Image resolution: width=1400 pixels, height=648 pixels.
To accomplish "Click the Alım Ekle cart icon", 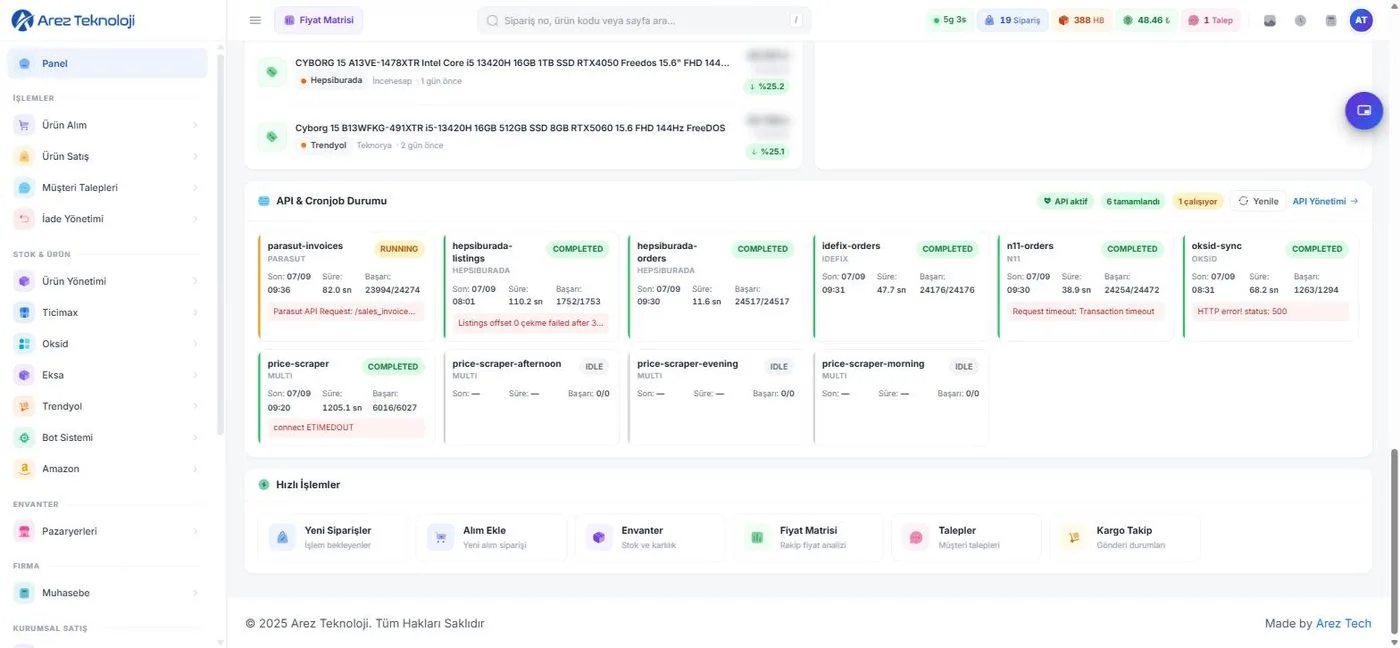I will coord(441,537).
